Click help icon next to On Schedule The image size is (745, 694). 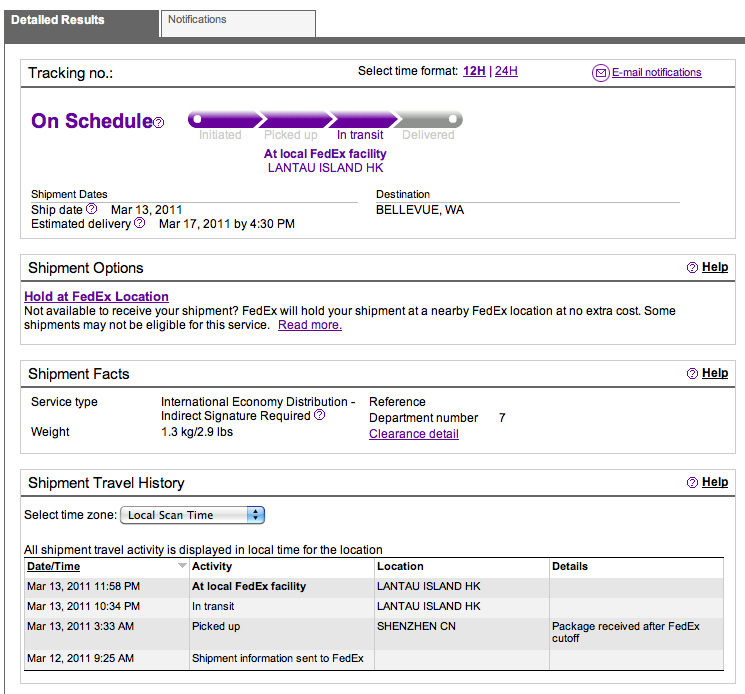[159, 123]
